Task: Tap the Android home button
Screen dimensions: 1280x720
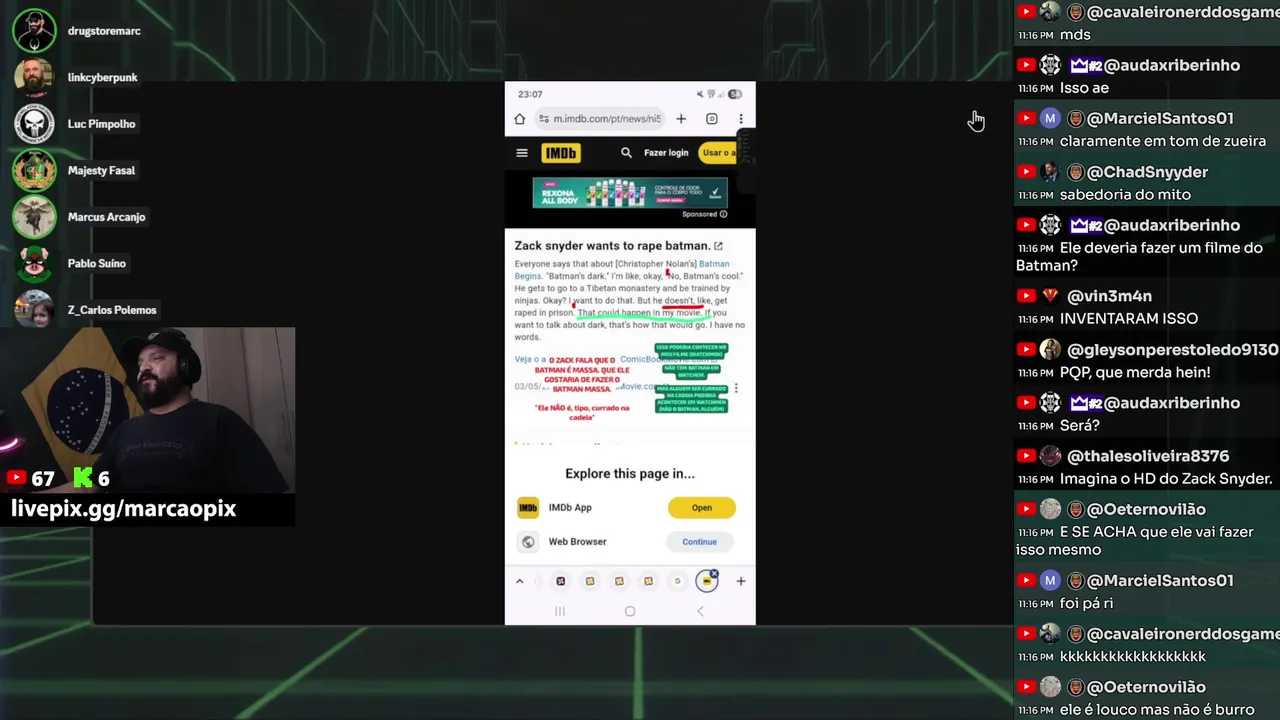Action: [x=630, y=611]
